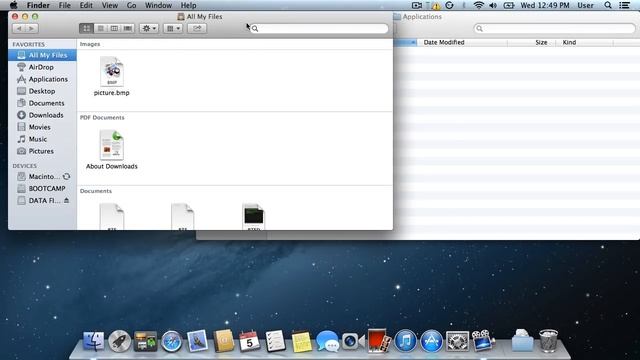Screen dimensions: 640x360
Task: Open iTunes from the Dock
Action: (x=405, y=341)
